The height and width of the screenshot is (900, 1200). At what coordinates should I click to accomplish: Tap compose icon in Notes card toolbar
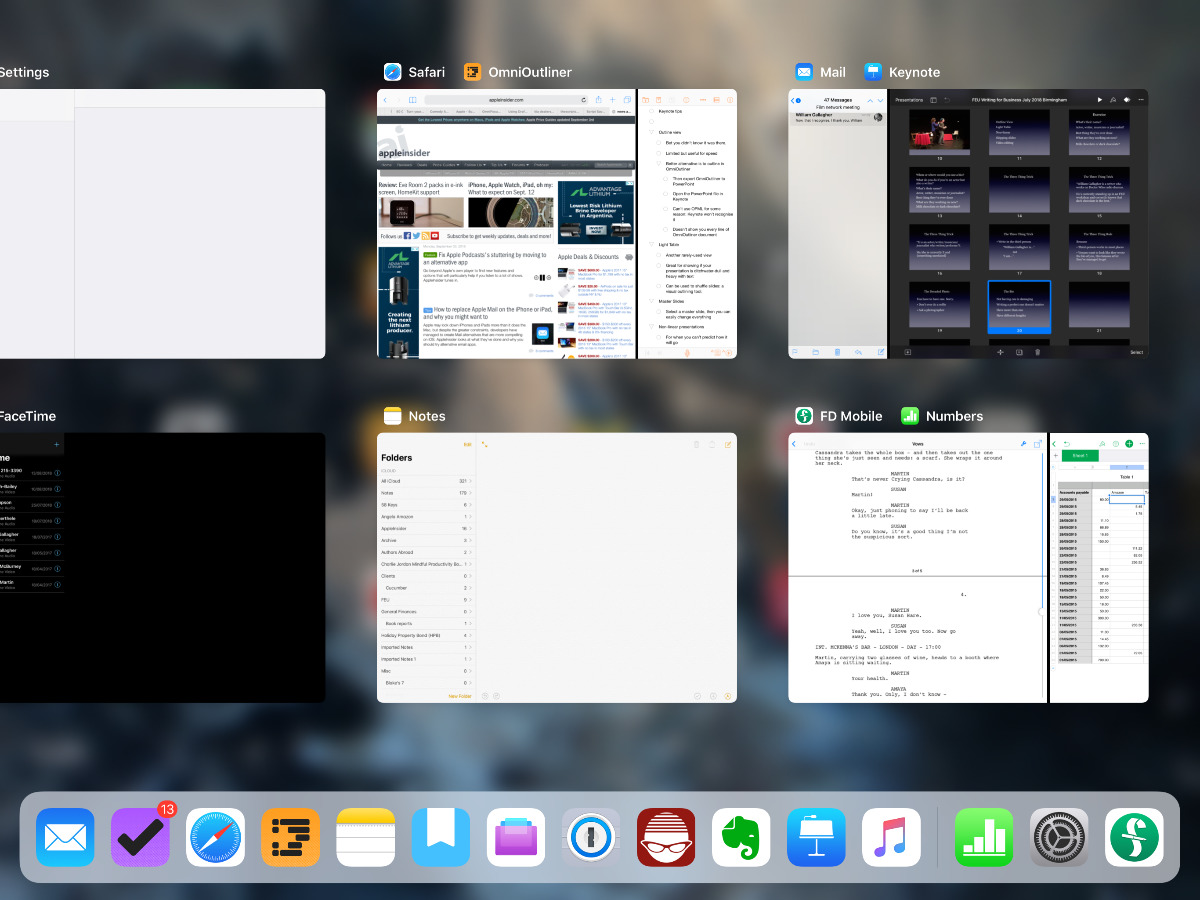click(x=728, y=444)
